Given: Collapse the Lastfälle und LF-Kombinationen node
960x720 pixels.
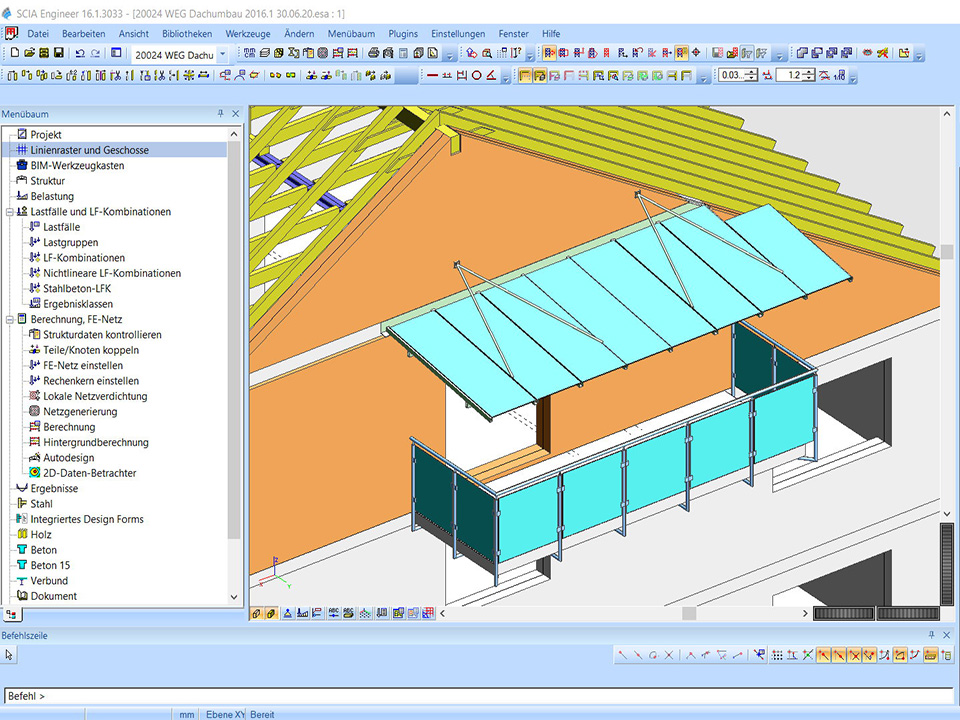Looking at the screenshot, I should pyautogui.click(x=9, y=212).
